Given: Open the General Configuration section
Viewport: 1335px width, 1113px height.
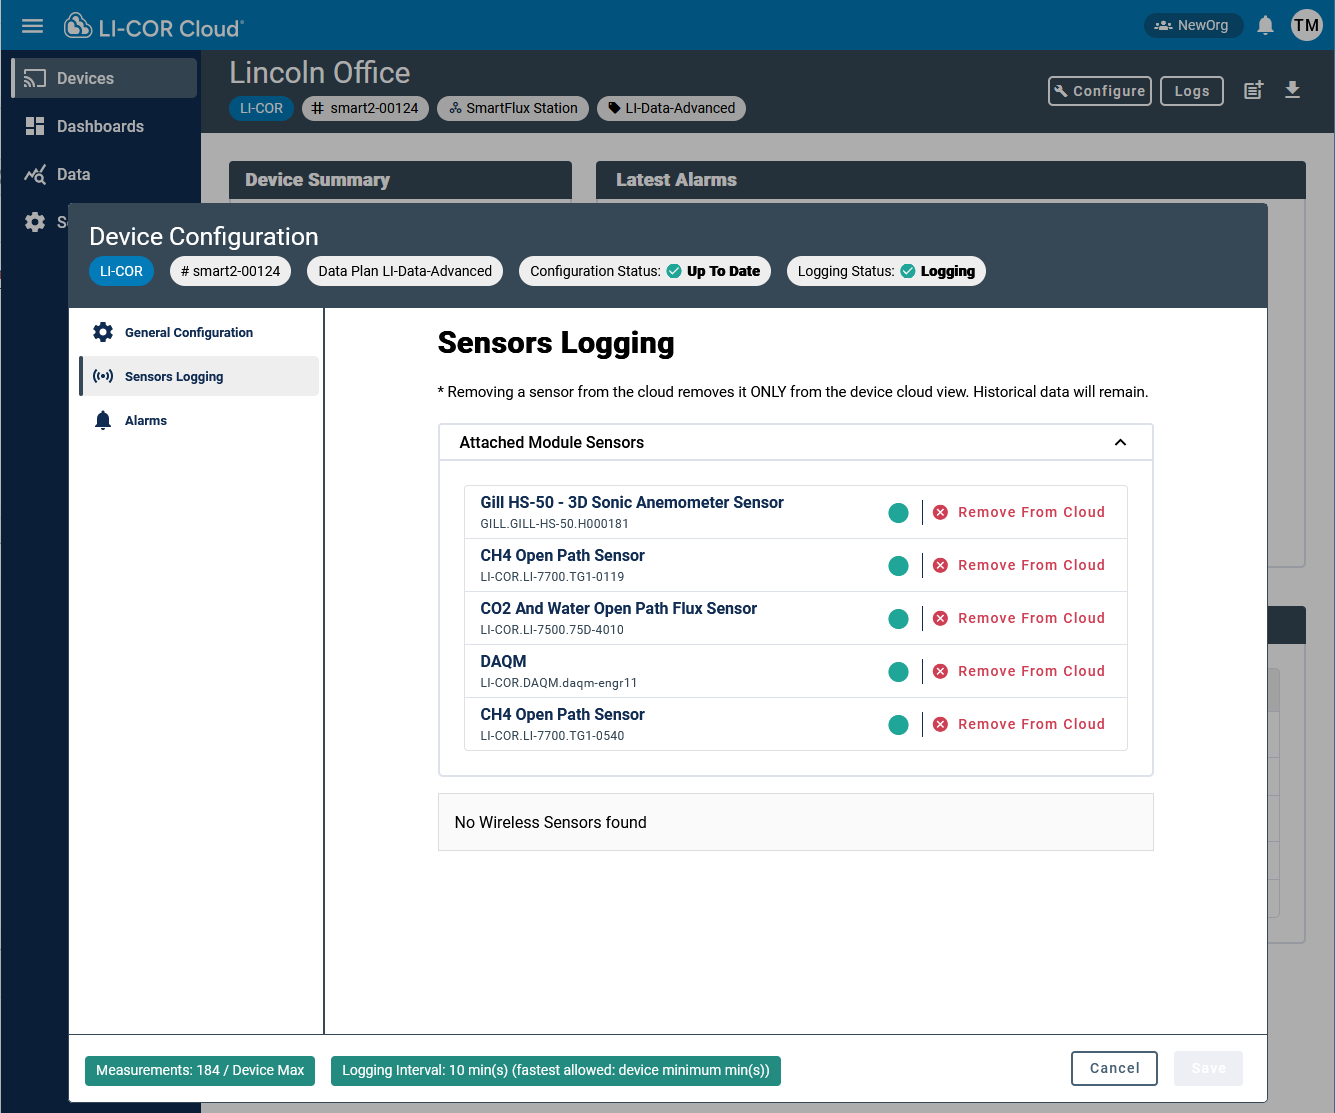Looking at the screenshot, I should pos(199,332).
